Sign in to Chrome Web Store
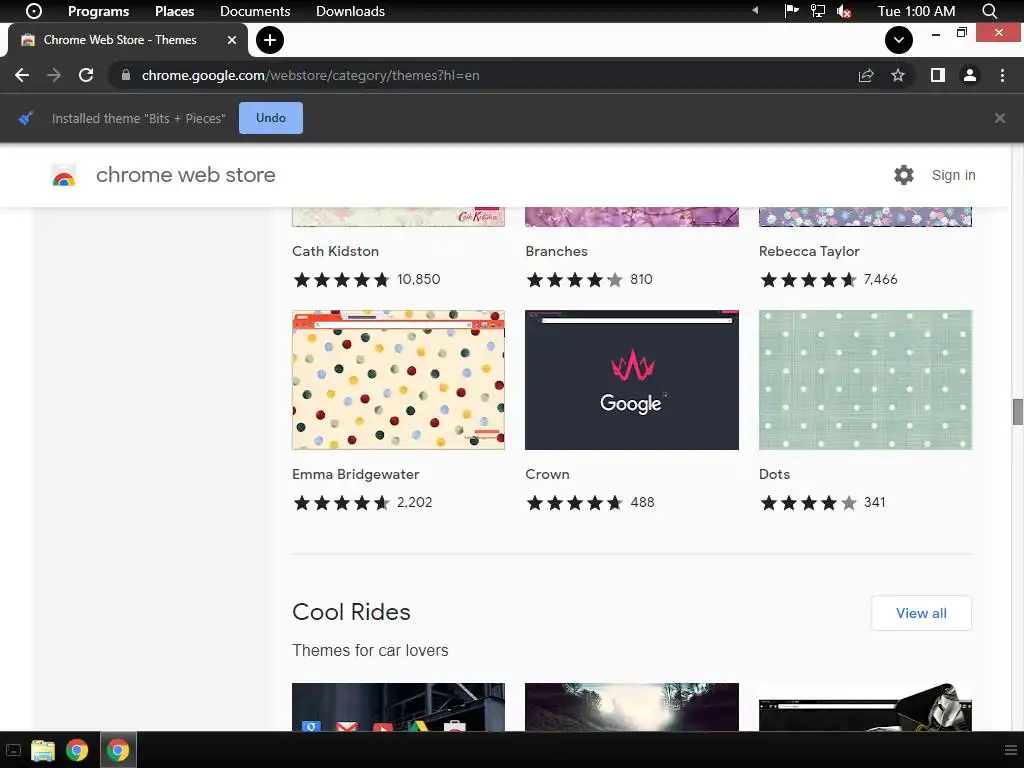This screenshot has height=768, width=1024. tap(953, 175)
